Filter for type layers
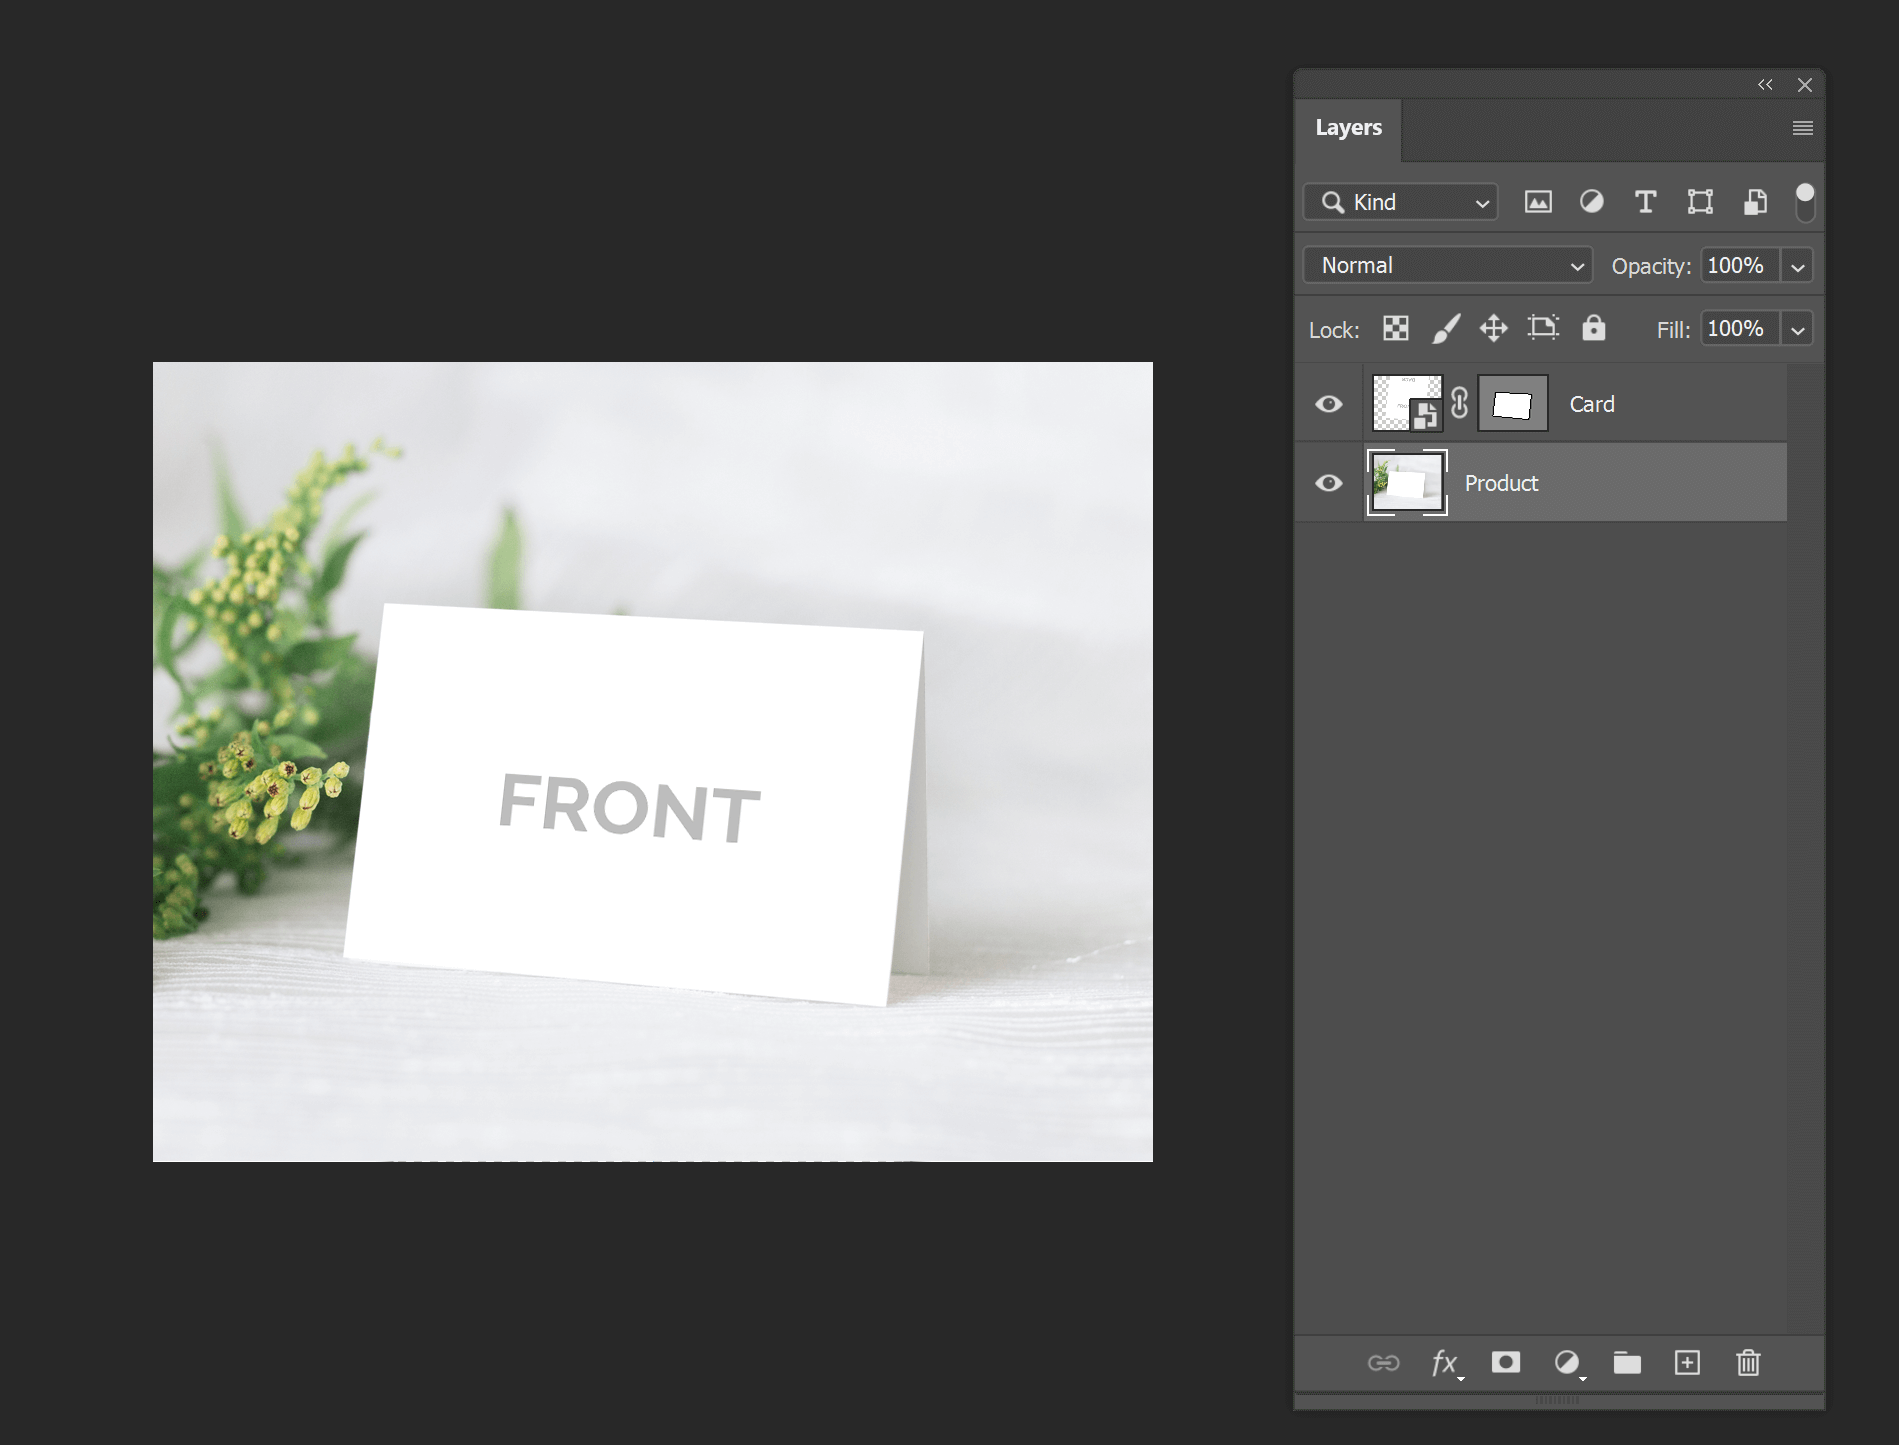 coord(1645,202)
